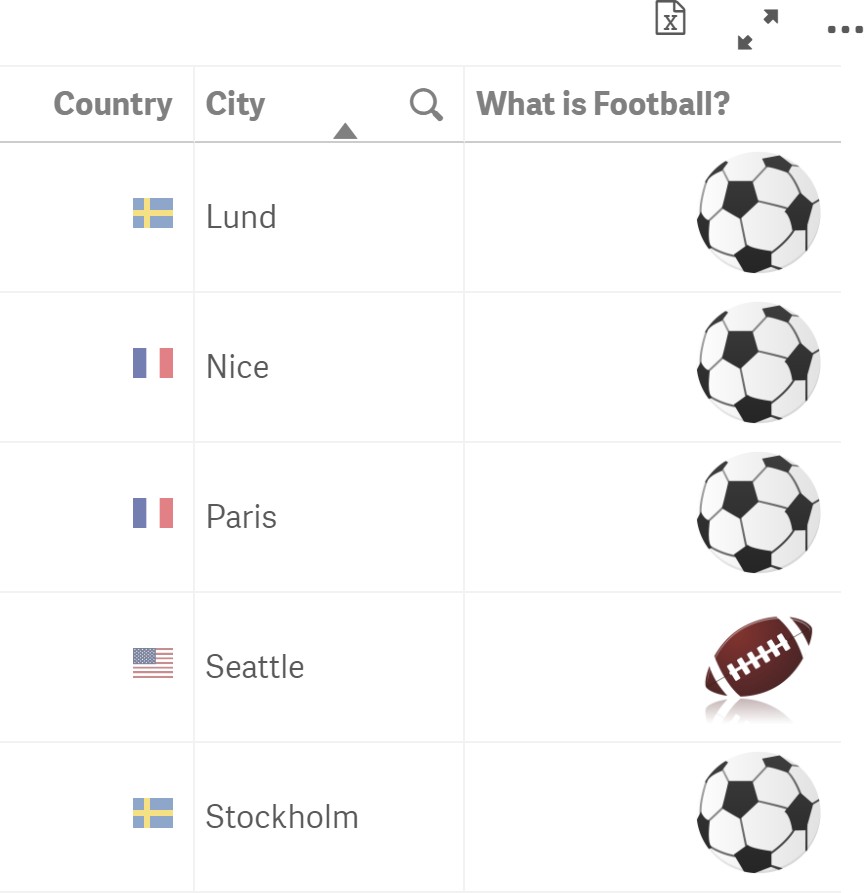Select the France flag beside Nice
The image size is (864, 893).
[153, 363]
